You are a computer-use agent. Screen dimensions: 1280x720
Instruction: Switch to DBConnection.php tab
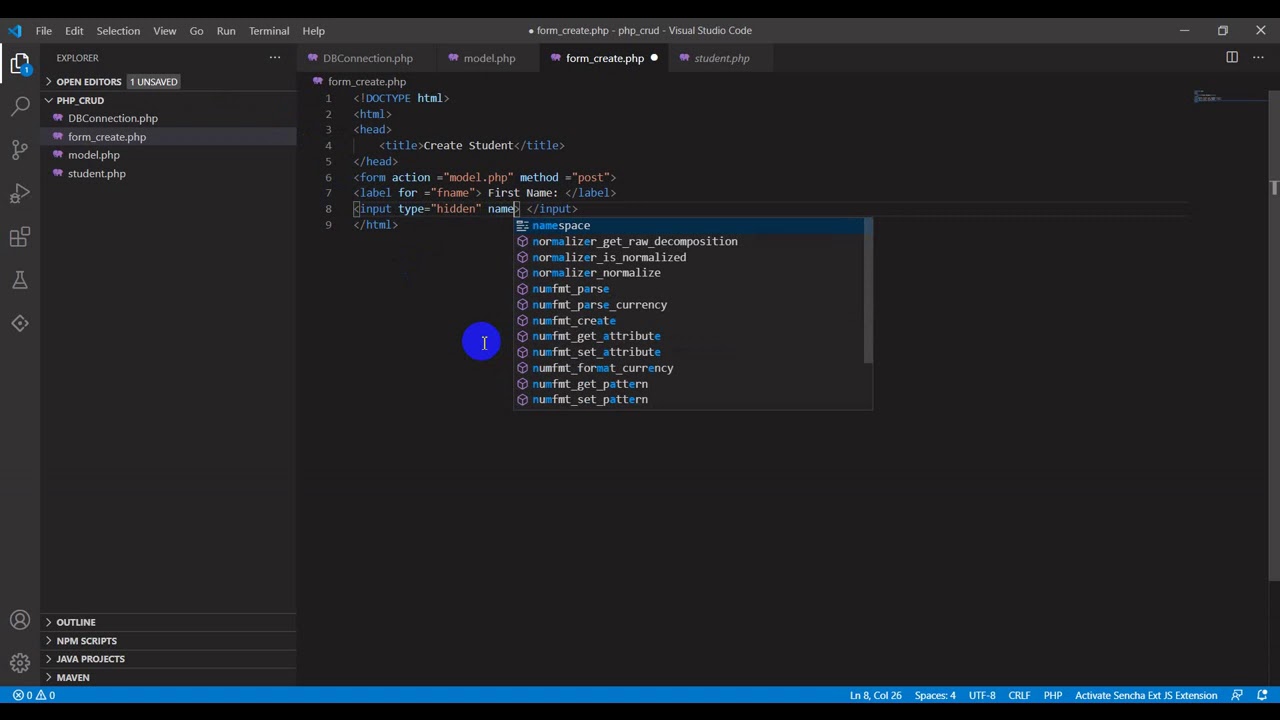[x=367, y=58]
